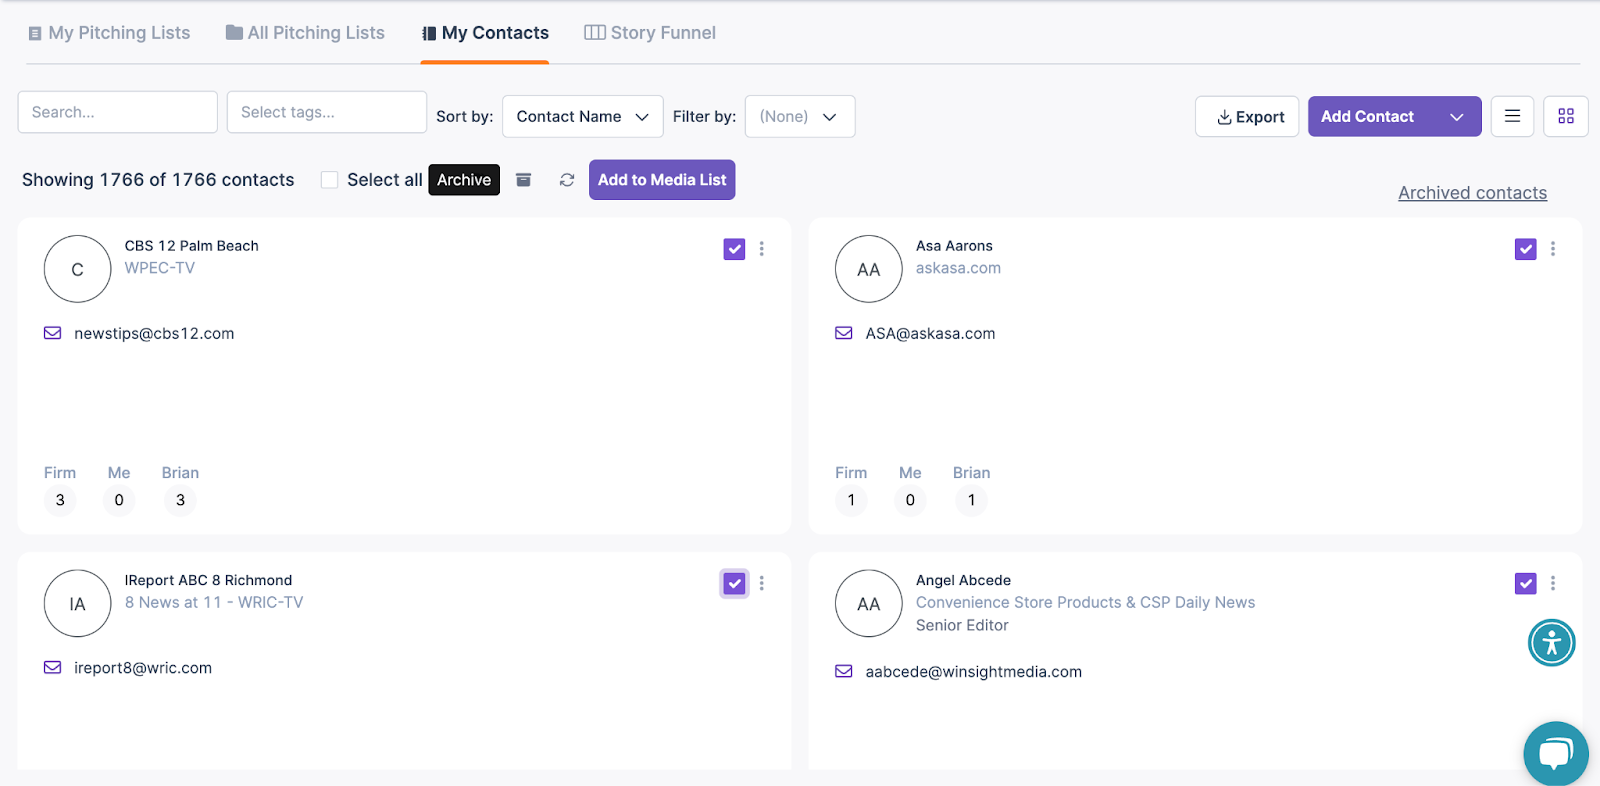Screen dimensions: 1600x786
Task: Uncheck the IReport ABC 8 Richmond checkbox
Action: (734, 583)
